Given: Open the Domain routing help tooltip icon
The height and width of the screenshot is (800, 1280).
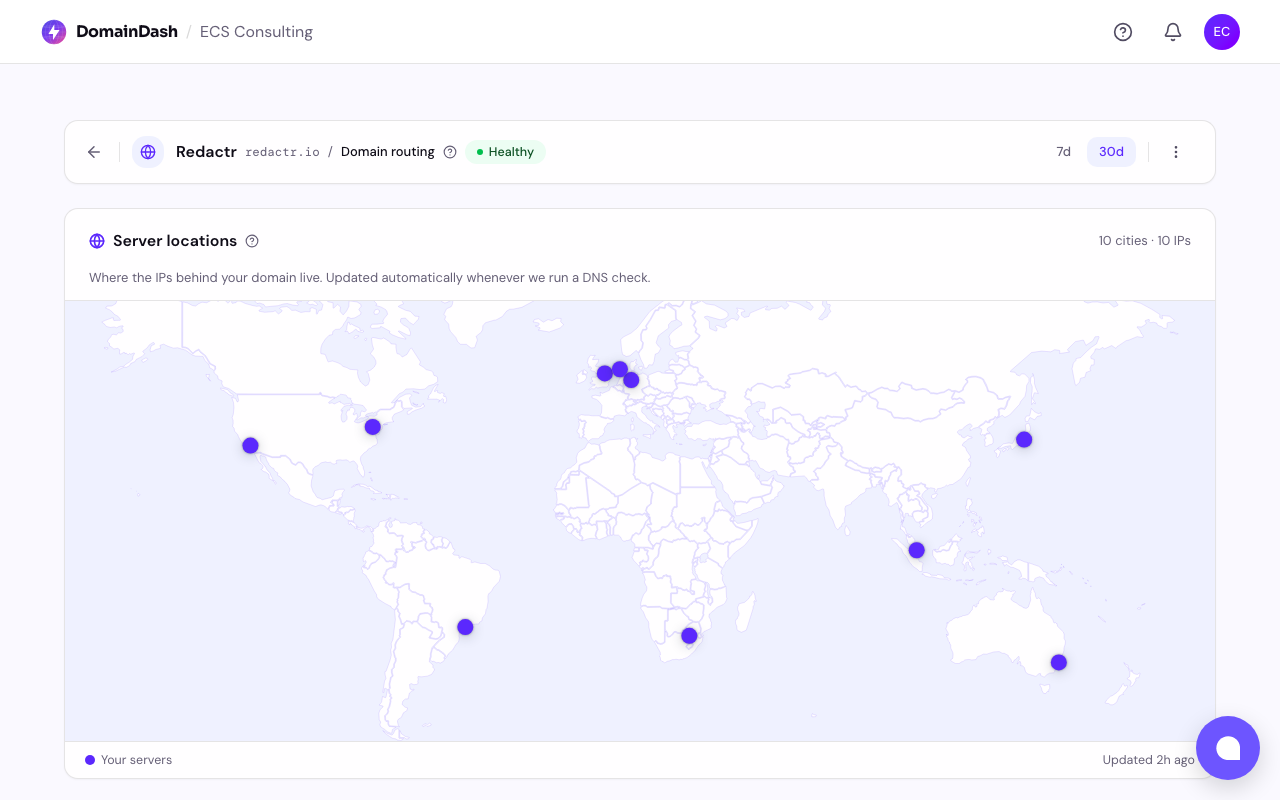Looking at the screenshot, I should 450,152.
